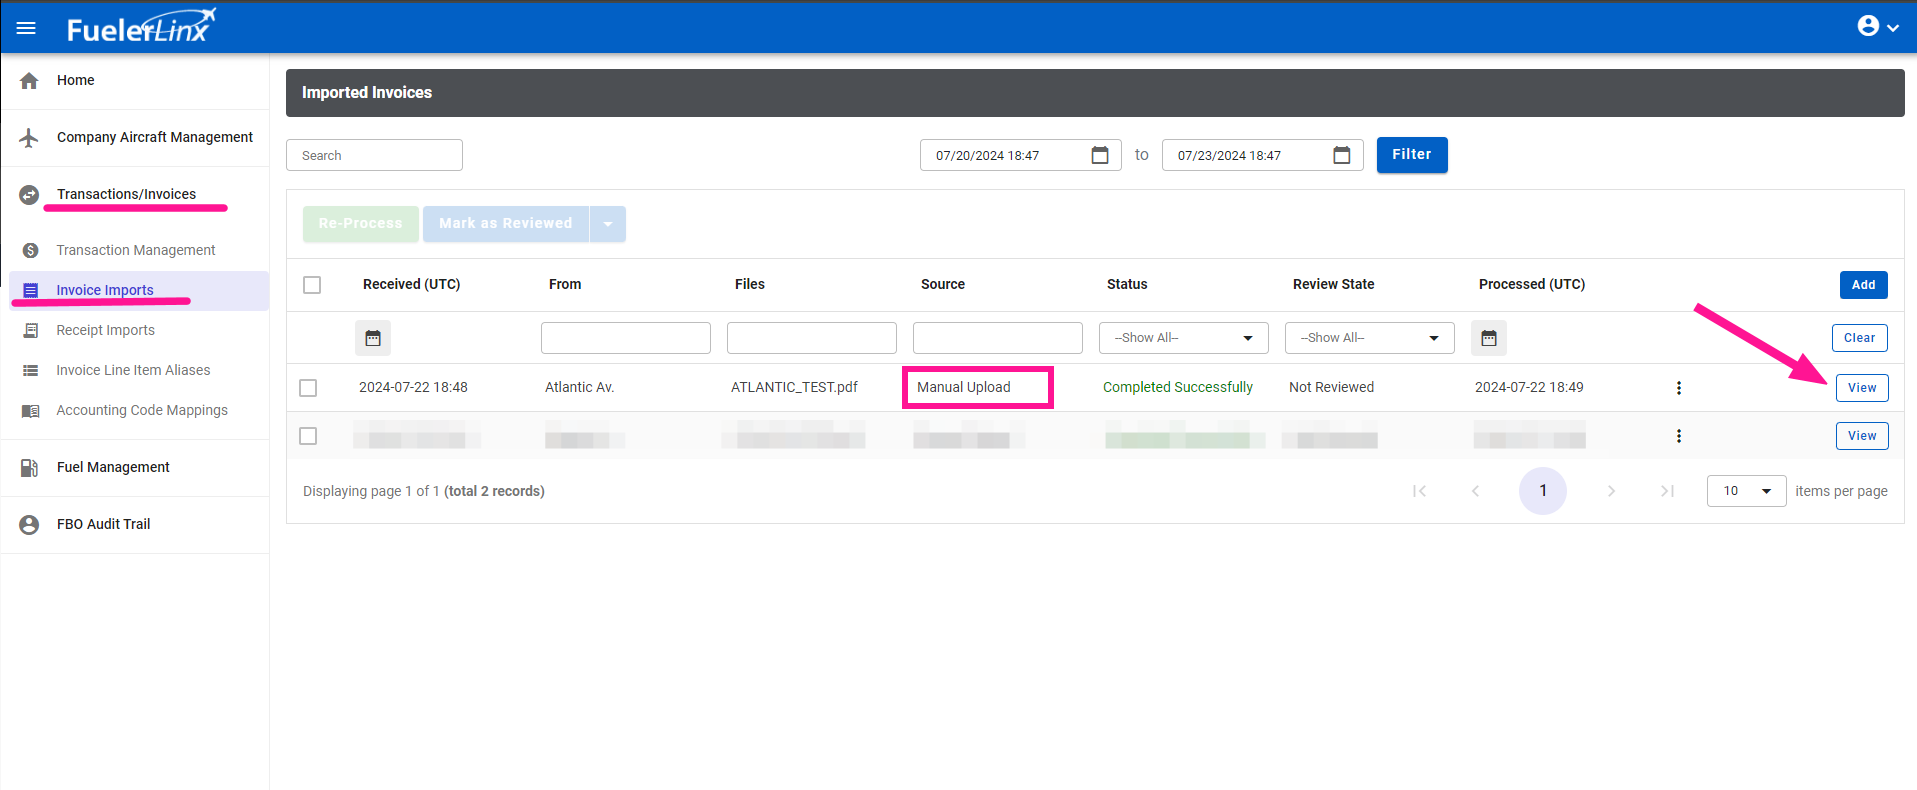Viewport: 1917px width, 790px height.
Task: Click the Filter button
Action: point(1412,155)
